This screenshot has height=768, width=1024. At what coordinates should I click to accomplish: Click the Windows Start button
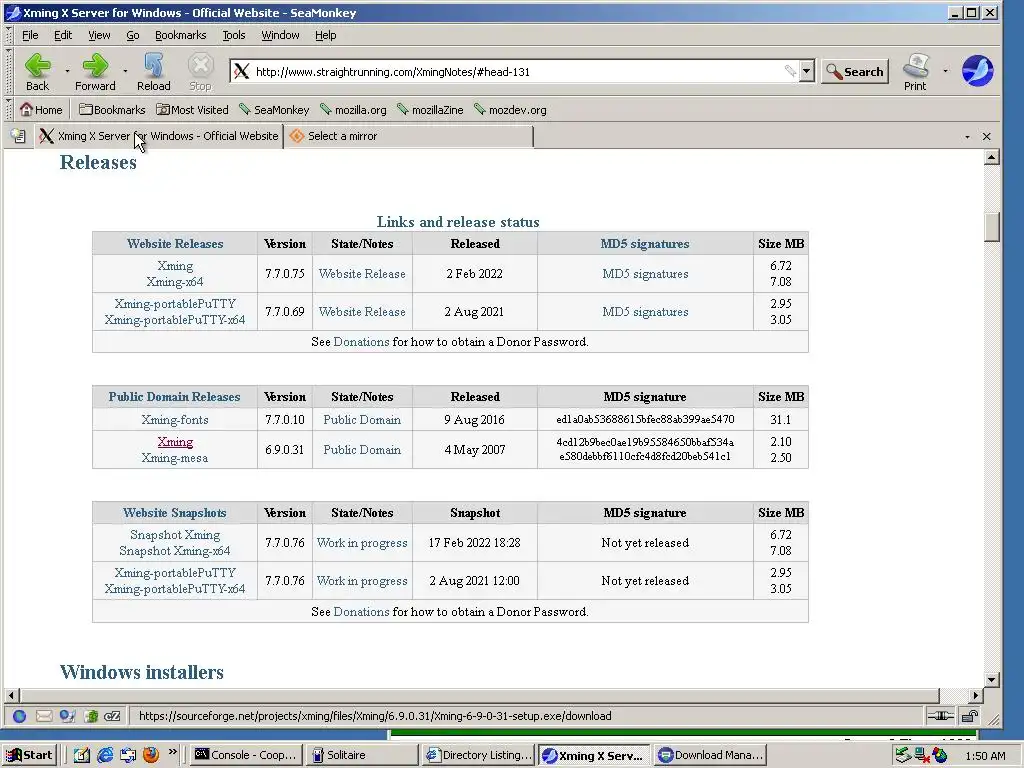29,755
